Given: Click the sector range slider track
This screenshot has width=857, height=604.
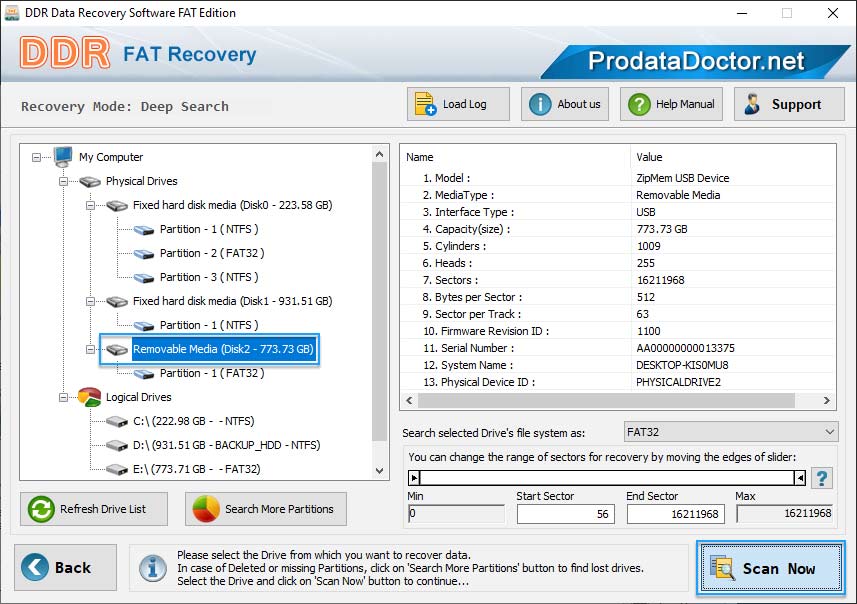Looking at the screenshot, I should tap(607, 478).
